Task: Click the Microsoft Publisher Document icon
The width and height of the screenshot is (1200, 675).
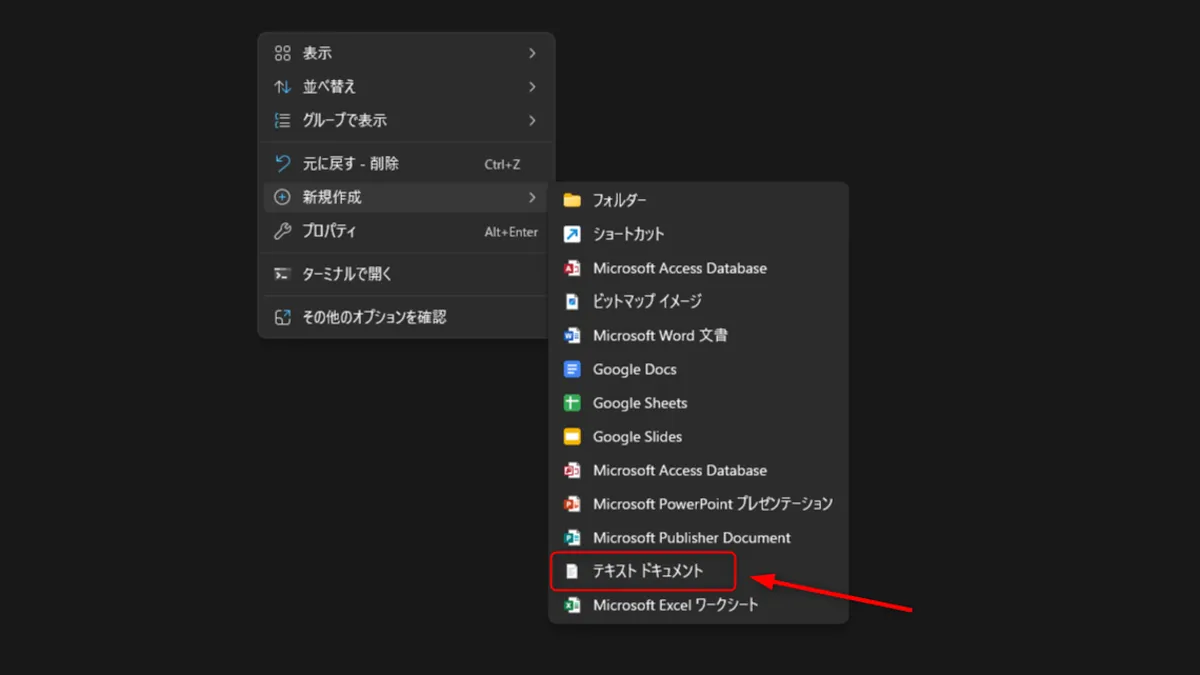Action: (x=572, y=537)
